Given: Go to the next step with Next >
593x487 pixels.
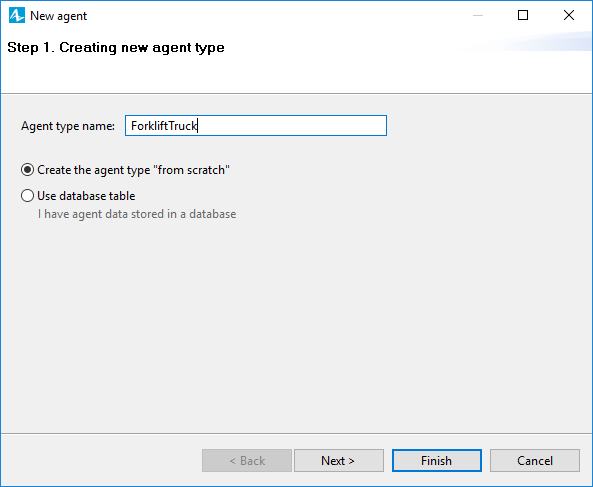Looking at the screenshot, I should coord(339,461).
